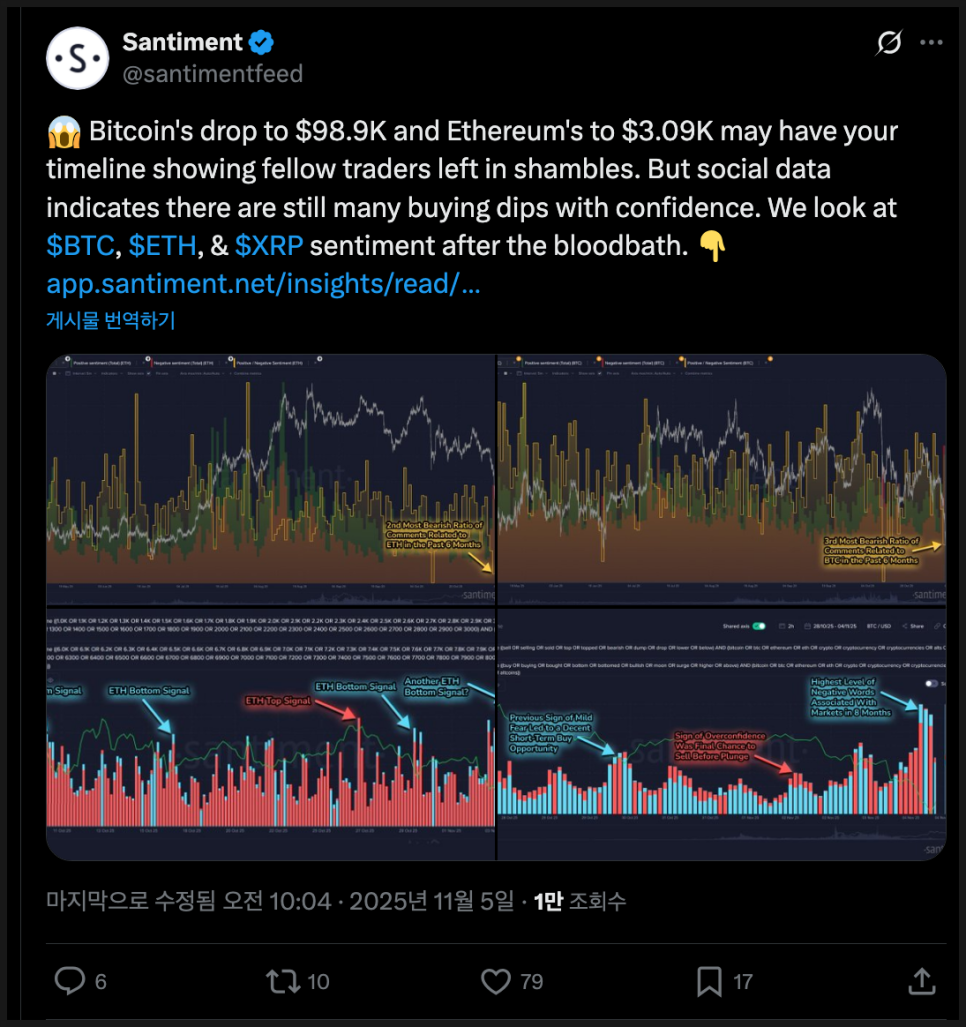This screenshot has height=1027, width=966.
Task: Click the 게시물 번역하기 translate link
Action: [110, 321]
